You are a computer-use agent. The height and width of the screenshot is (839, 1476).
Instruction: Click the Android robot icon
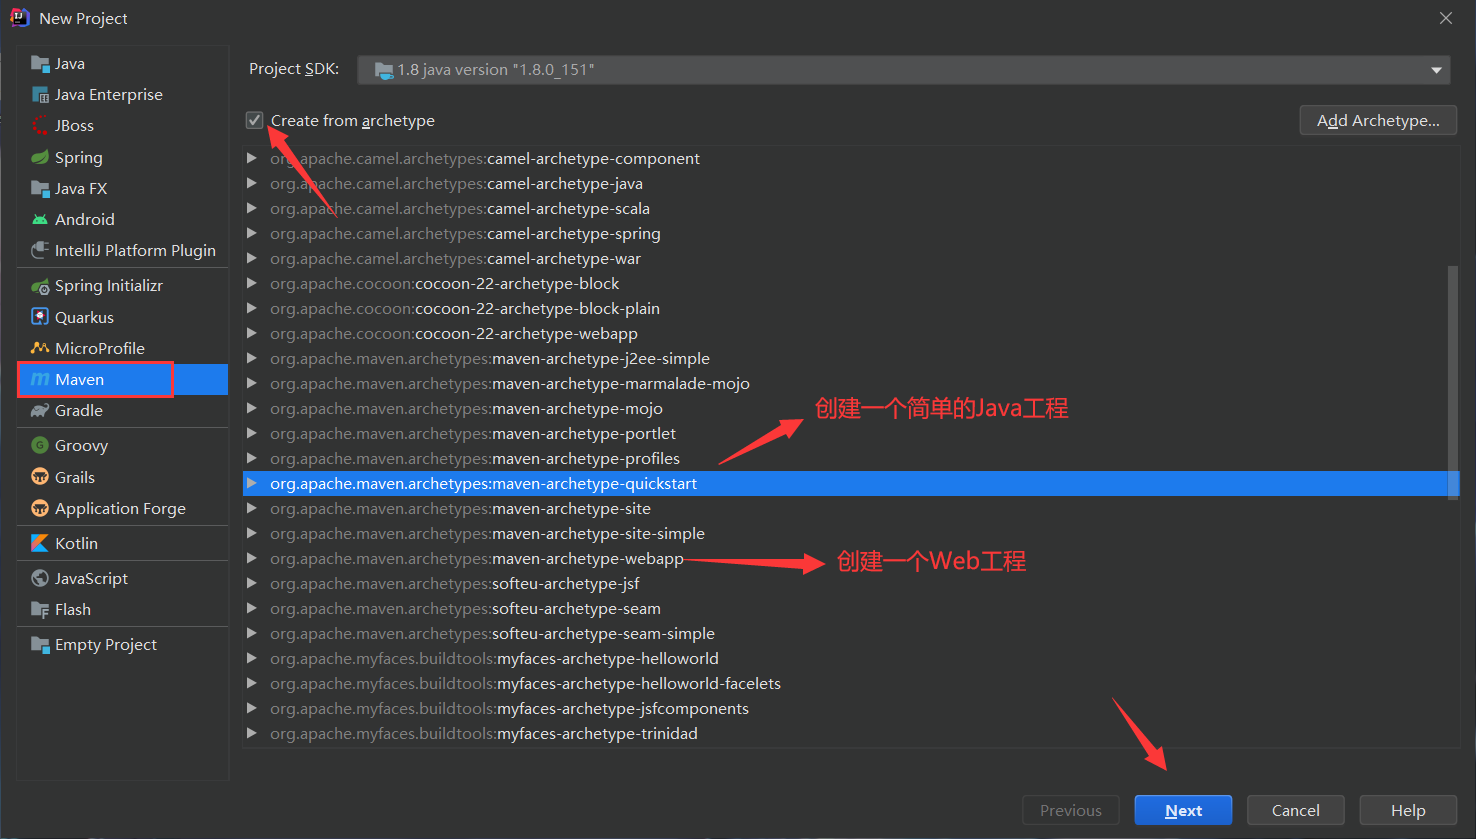40,219
